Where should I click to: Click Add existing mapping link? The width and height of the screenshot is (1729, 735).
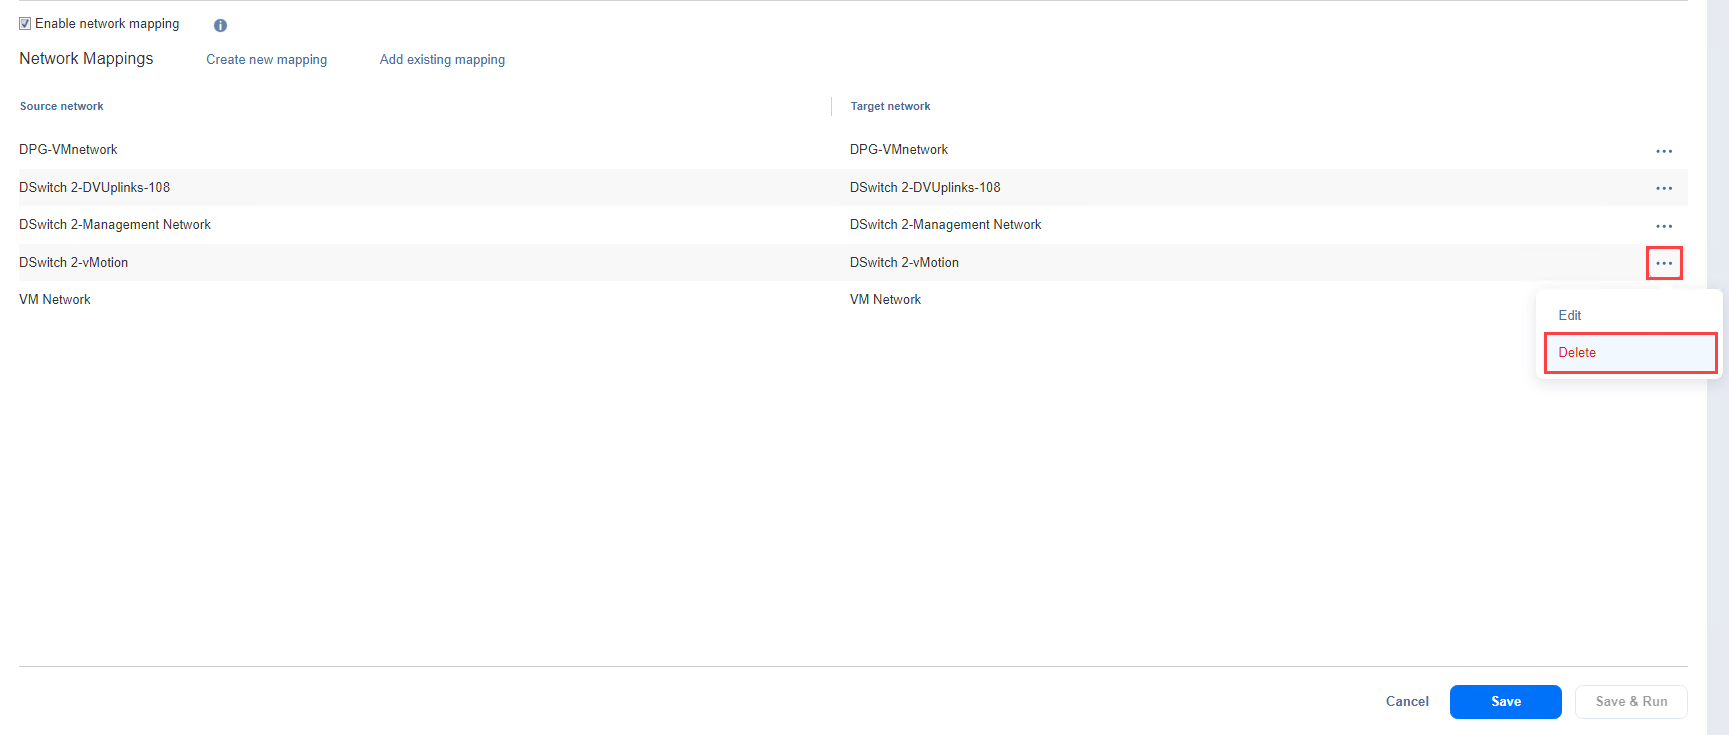click(x=442, y=60)
